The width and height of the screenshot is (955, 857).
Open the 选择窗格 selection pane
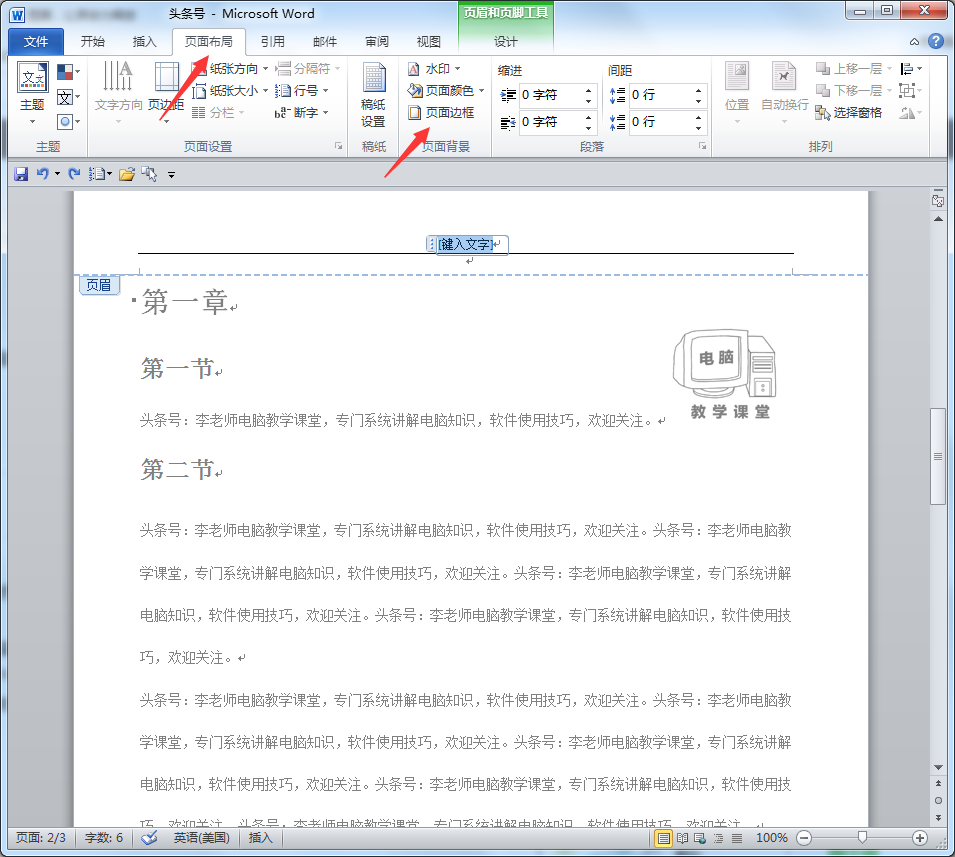pos(848,113)
